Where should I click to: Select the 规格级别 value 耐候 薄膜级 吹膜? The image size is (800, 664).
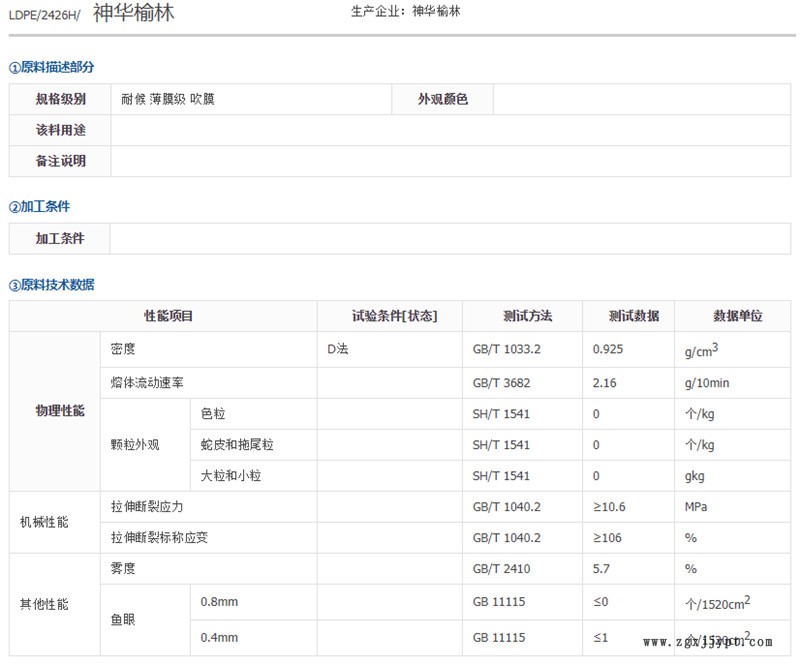pos(168,99)
